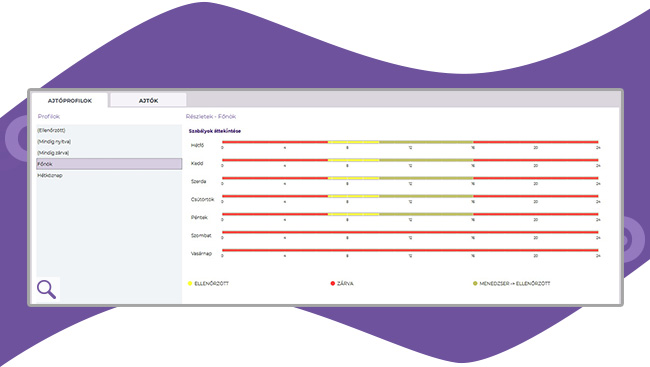Click the yellow segment on Hétfő timeline
650x367 pixels.
[353, 142]
